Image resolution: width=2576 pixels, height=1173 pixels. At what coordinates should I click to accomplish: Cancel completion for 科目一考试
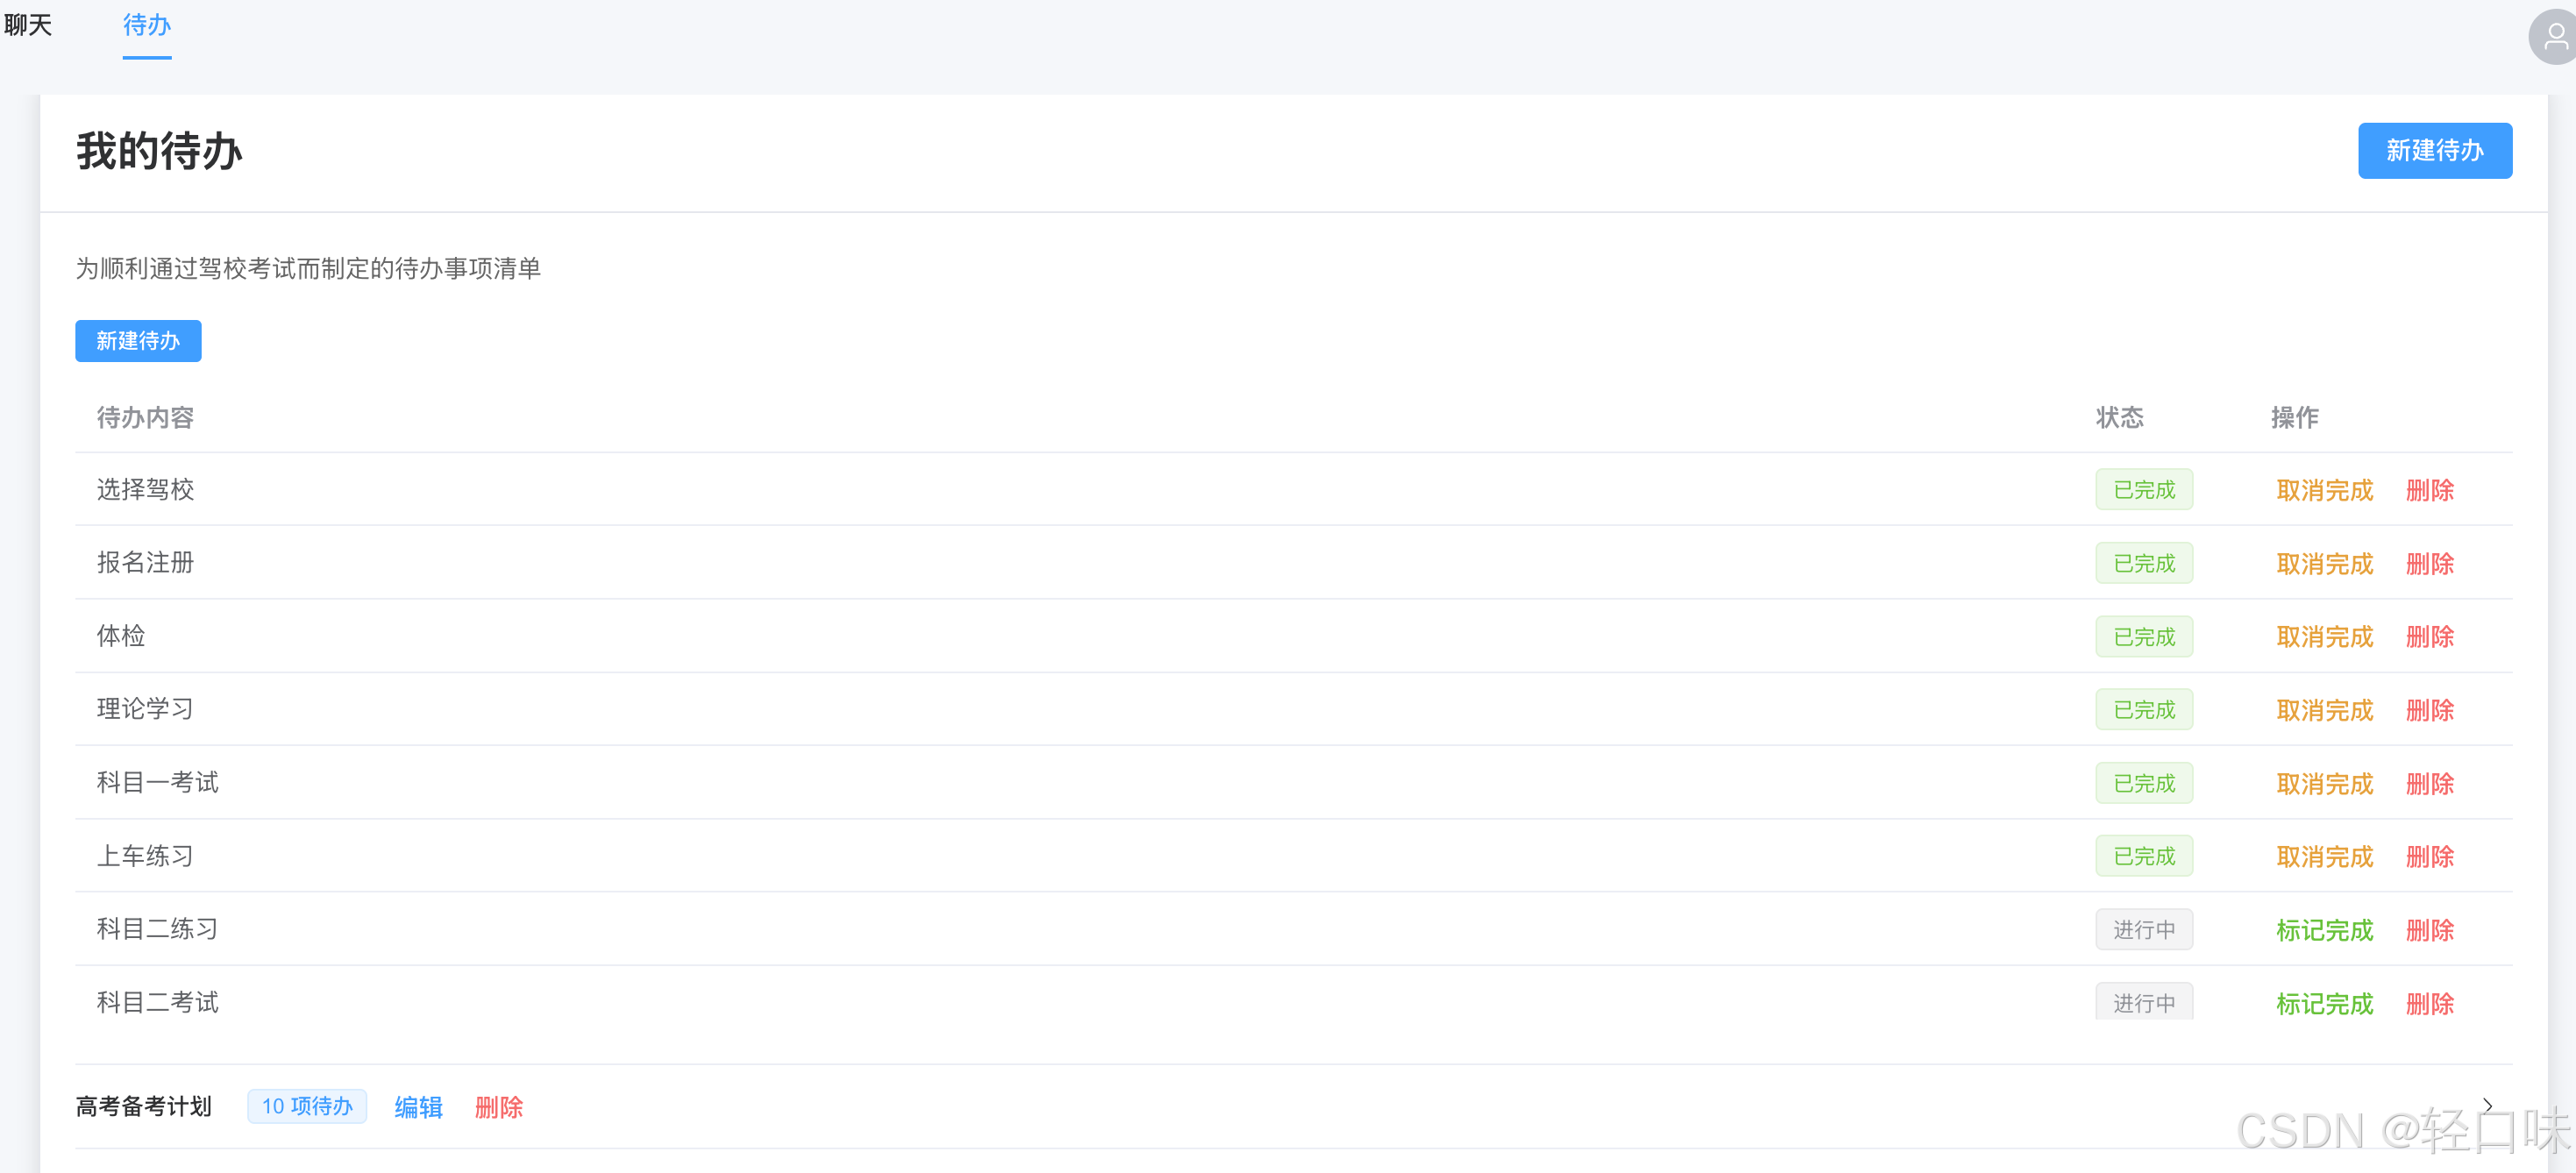click(2324, 784)
